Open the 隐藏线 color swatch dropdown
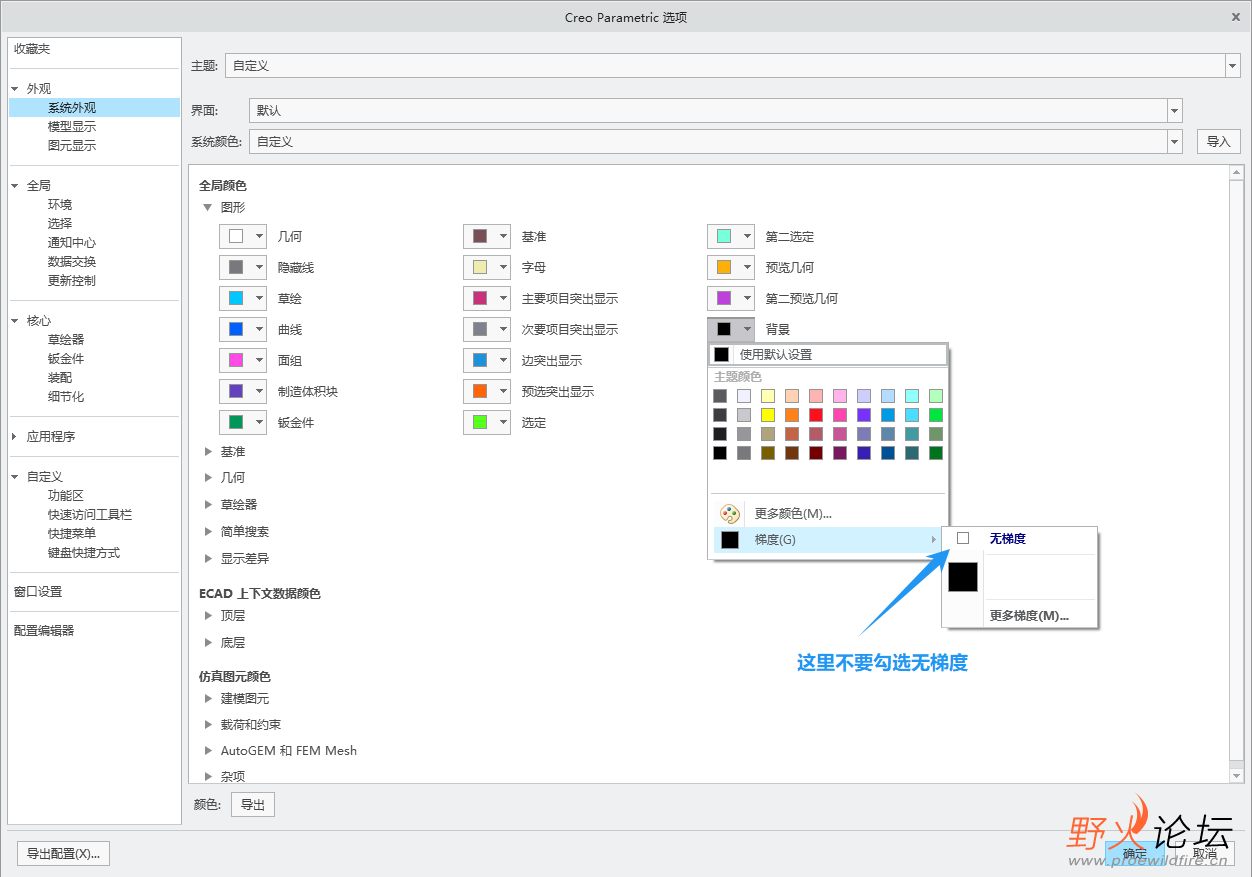 click(x=243, y=268)
